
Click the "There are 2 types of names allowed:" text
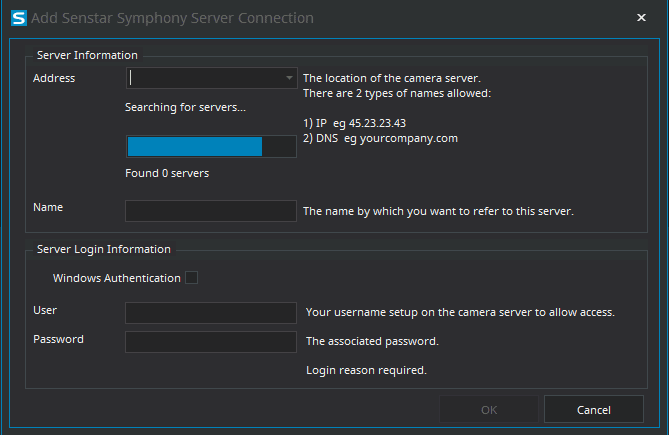397,93
